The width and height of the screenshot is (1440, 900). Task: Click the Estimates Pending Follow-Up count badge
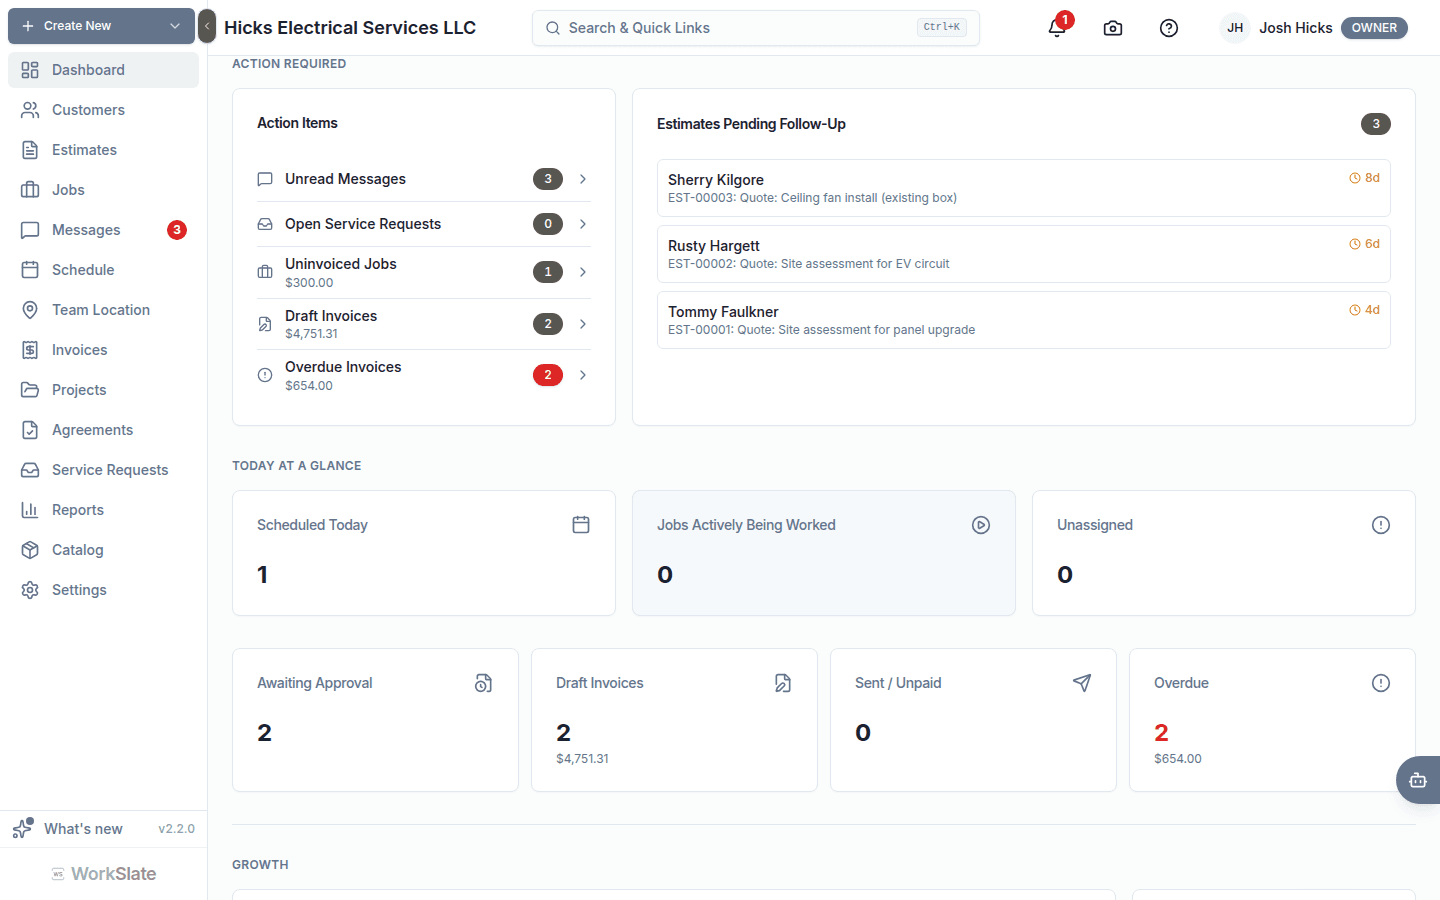(1376, 124)
